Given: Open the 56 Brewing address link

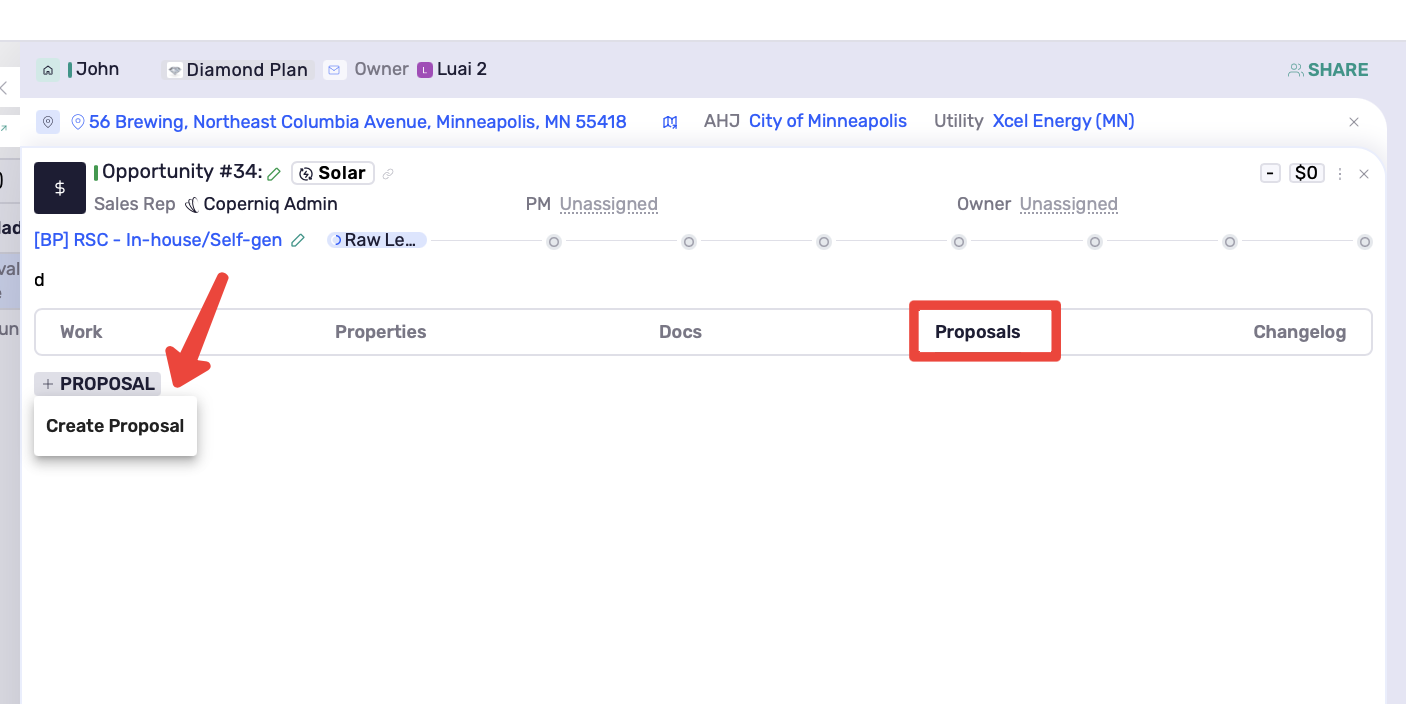Looking at the screenshot, I should (x=358, y=122).
